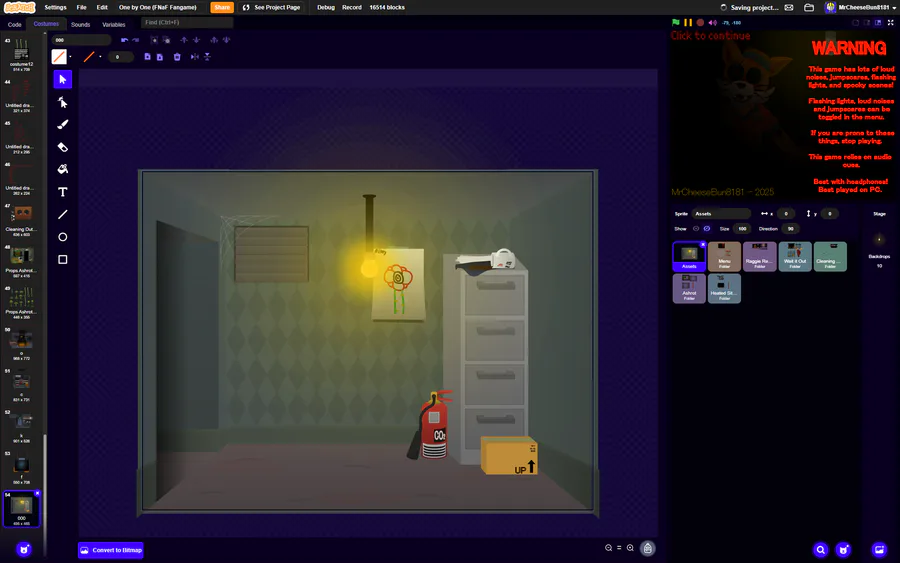Select the Rectangle tool
Image resolution: width=900 pixels, height=563 pixels.
tap(63, 259)
